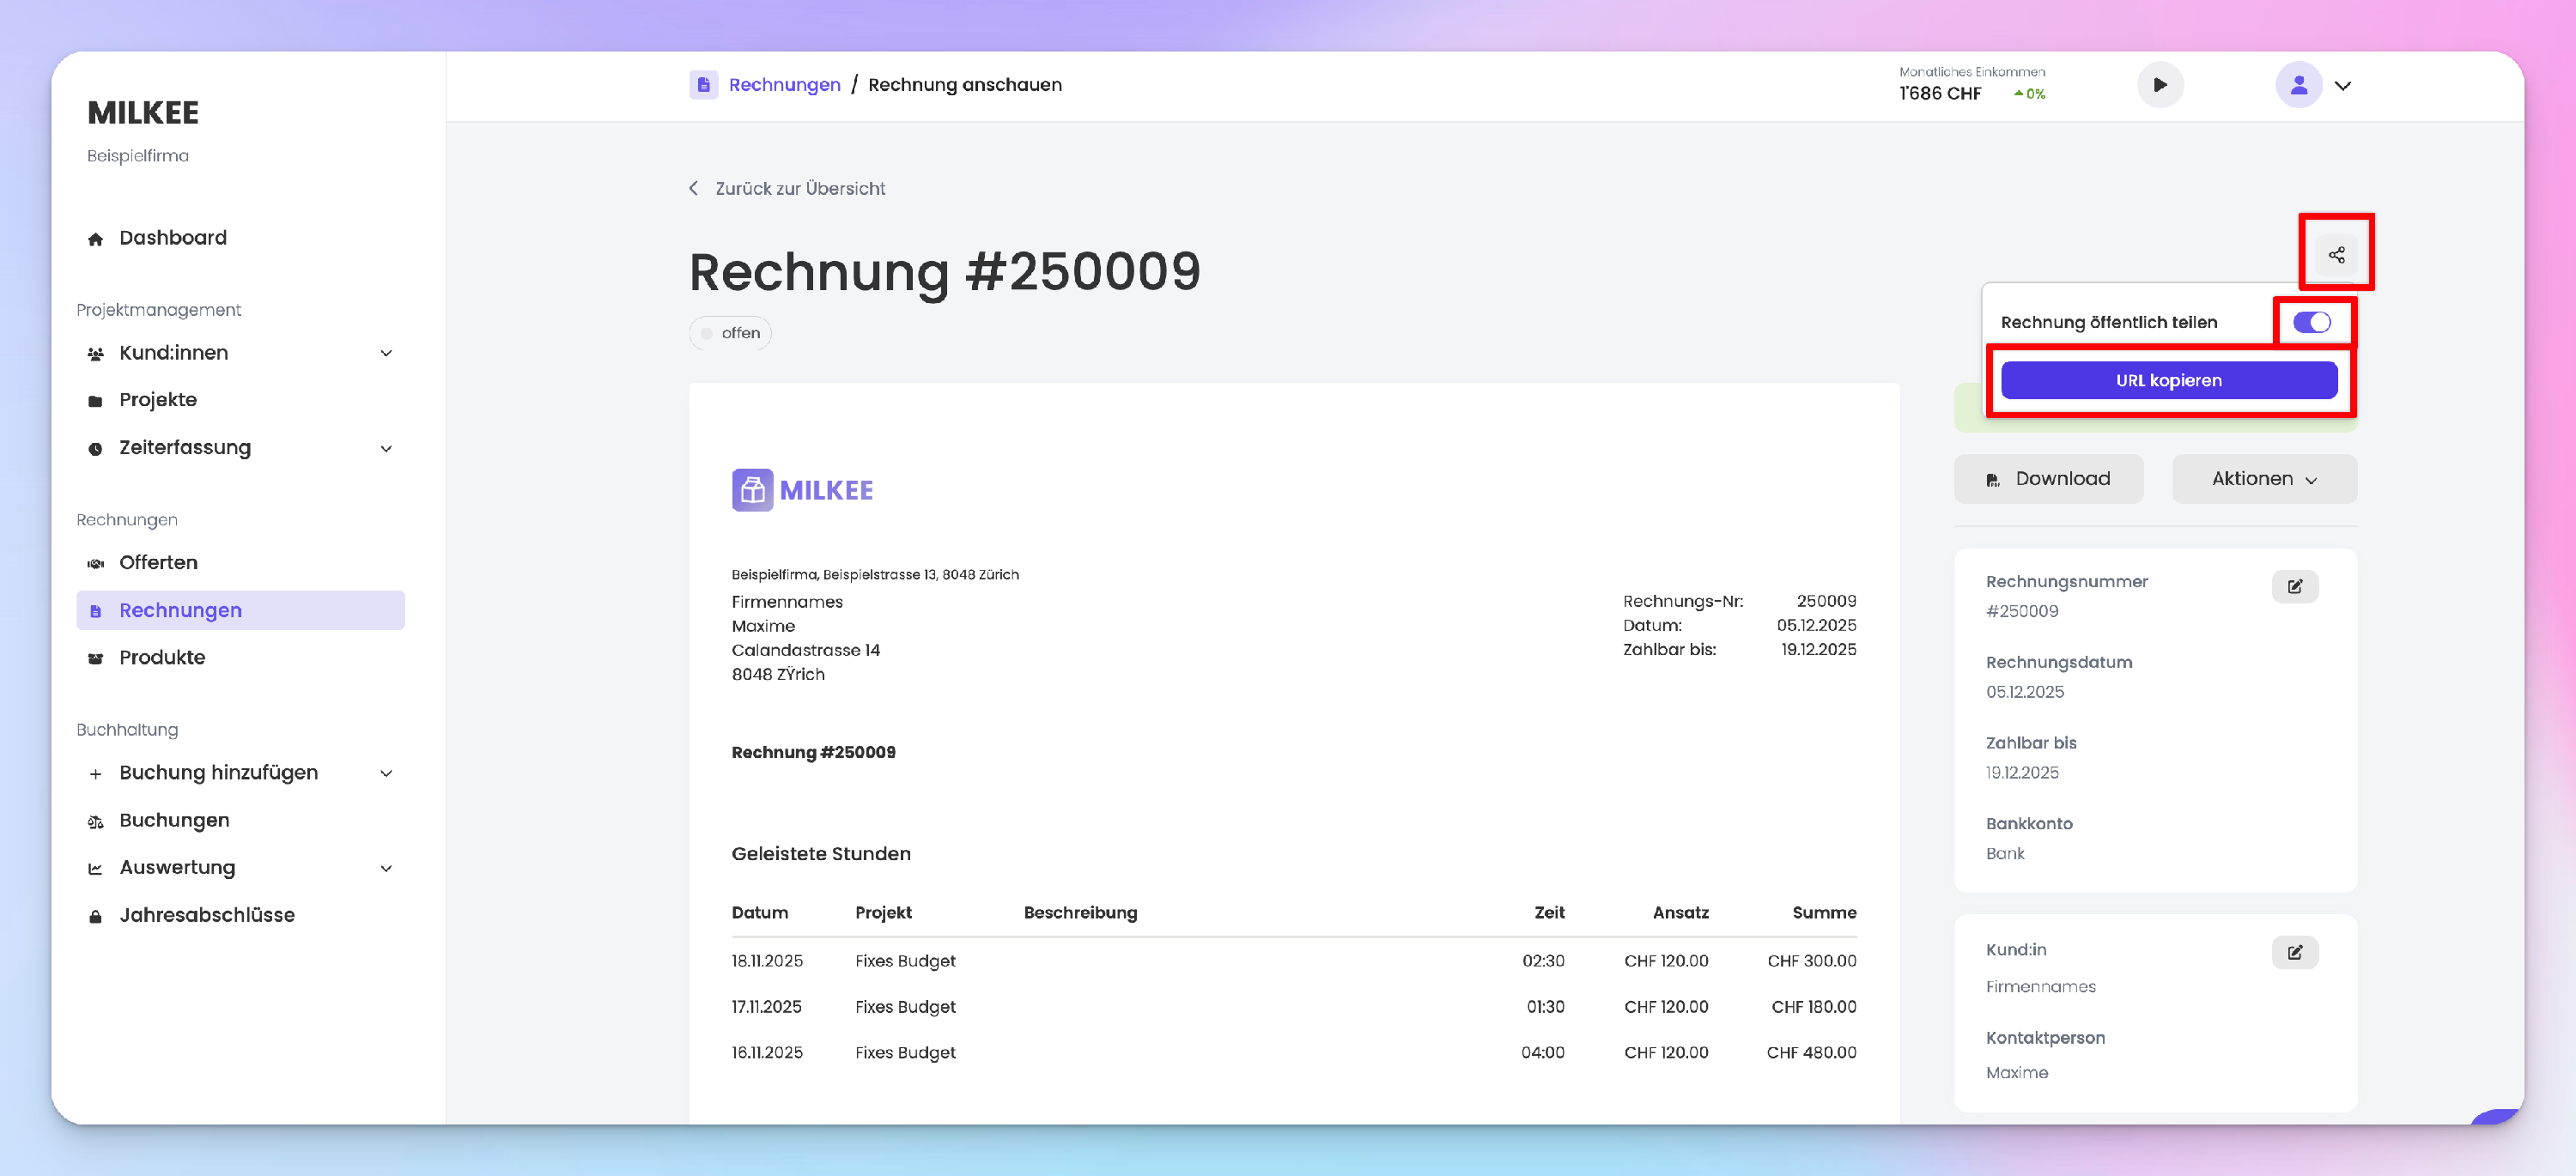Expand the Zeiterfassung sidebar section
Image resolution: width=2576 pixels, height=1176 pixels.
tap(386, 448)
